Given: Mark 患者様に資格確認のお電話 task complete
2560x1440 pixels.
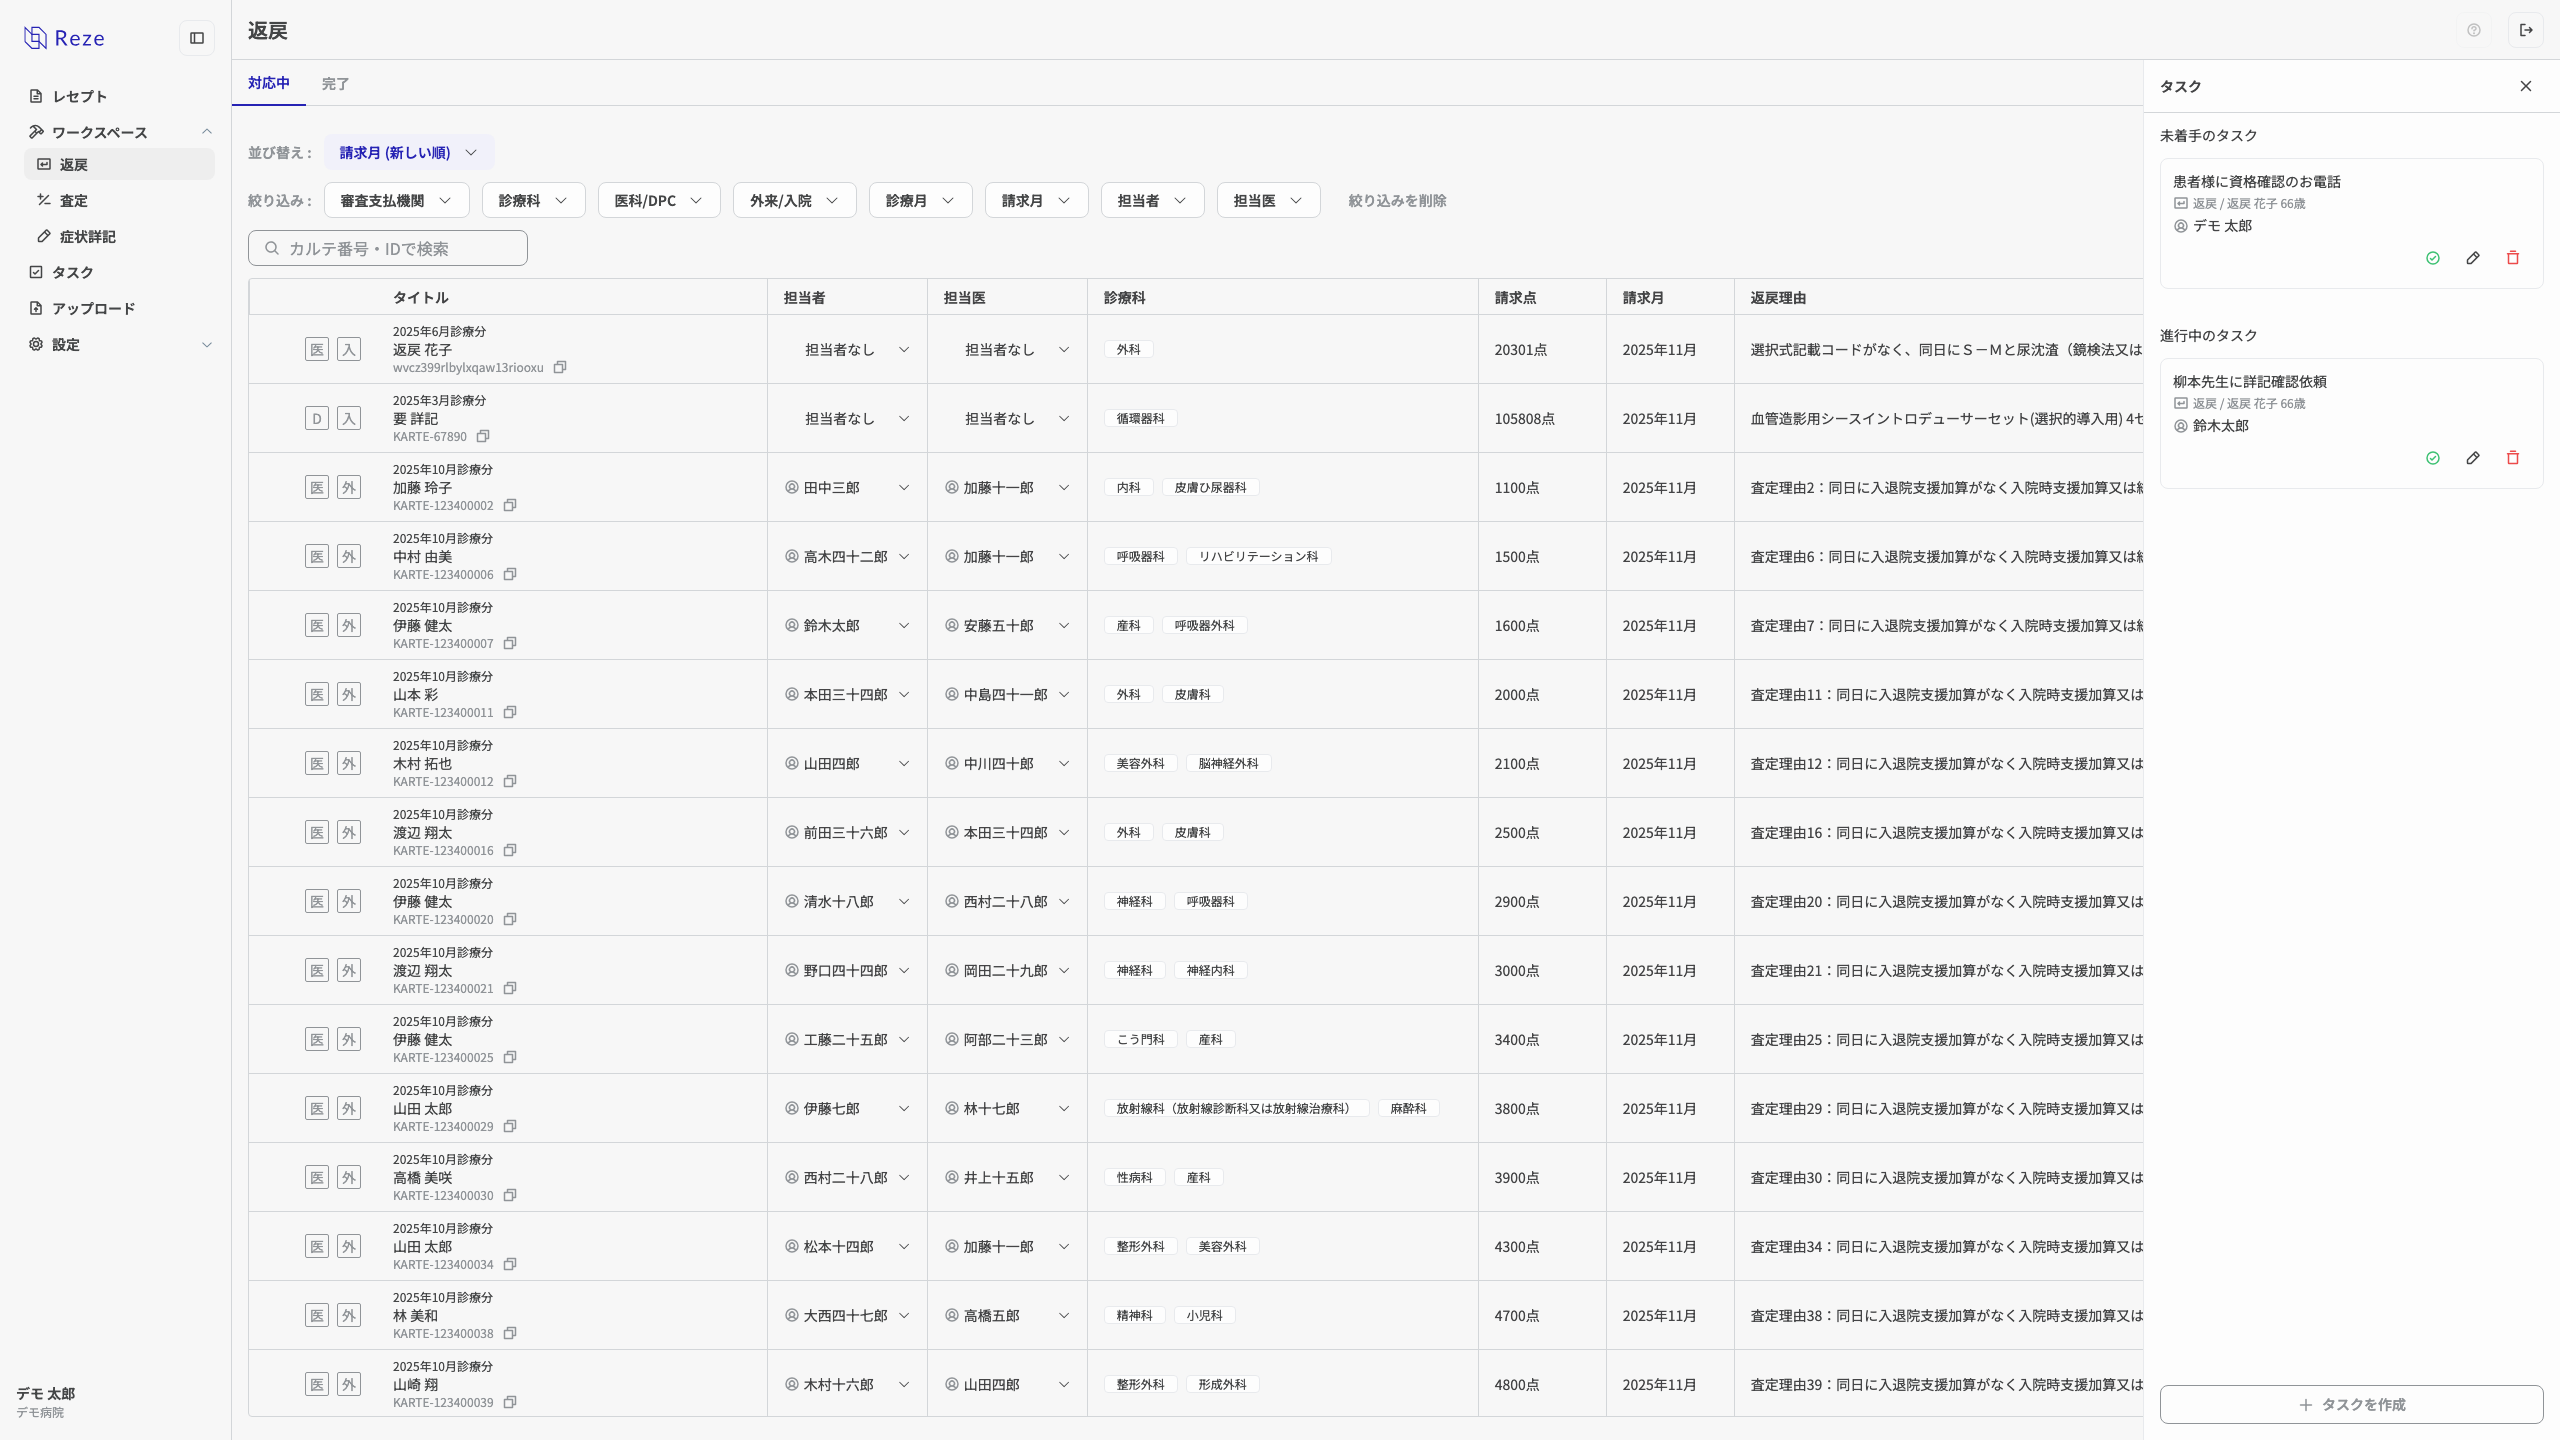Looking at the screenshot, I should [x=2433, y=258].
